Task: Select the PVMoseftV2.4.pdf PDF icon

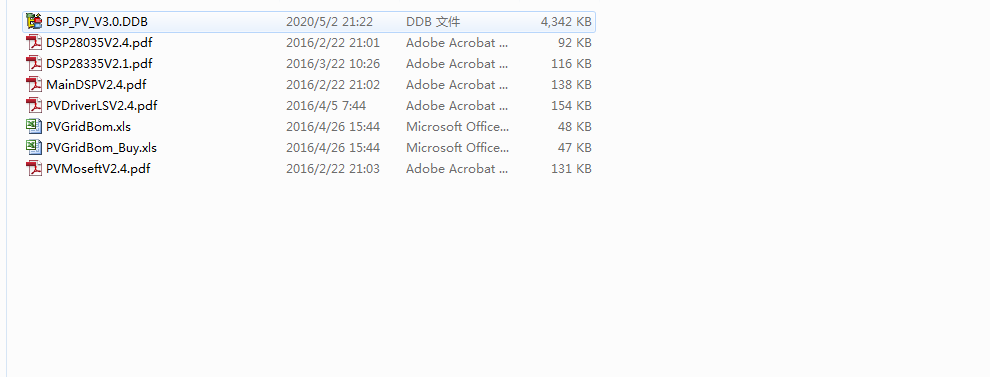Action: [x=34, y=169]
